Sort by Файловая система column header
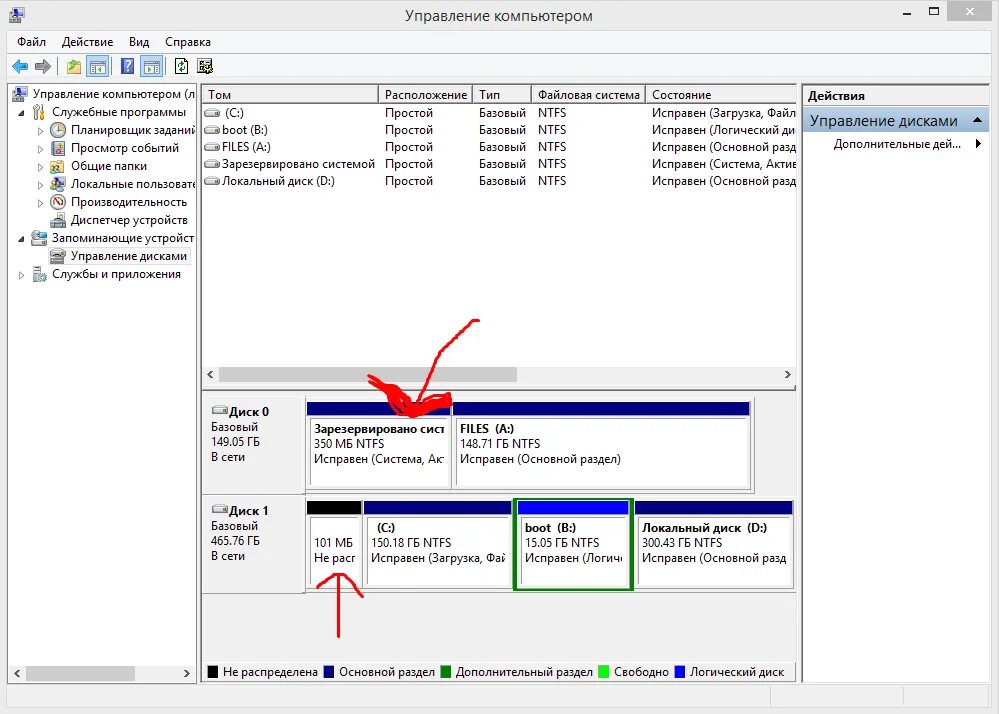 coord(588,94)
